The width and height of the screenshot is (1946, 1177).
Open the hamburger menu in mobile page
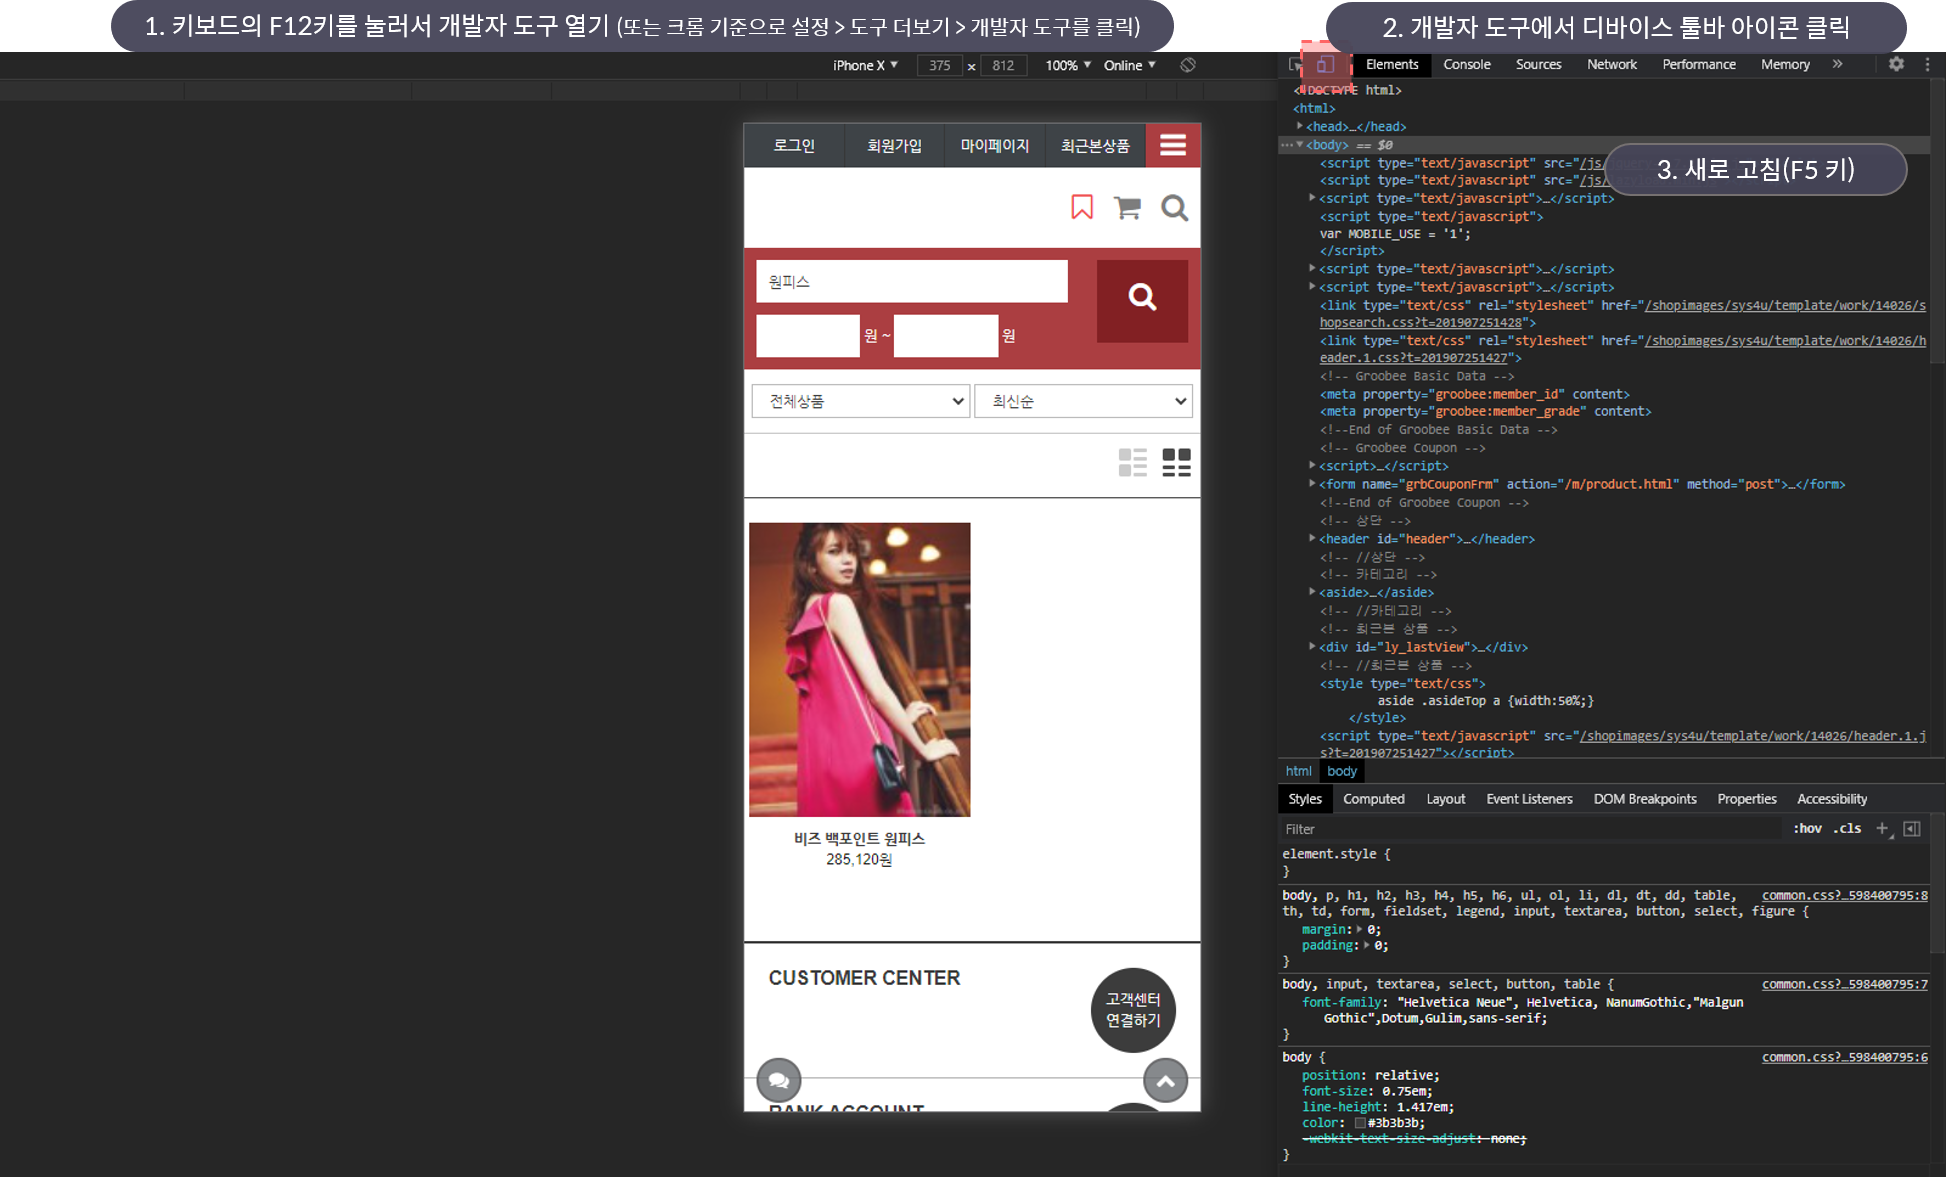pos(1172,146)
